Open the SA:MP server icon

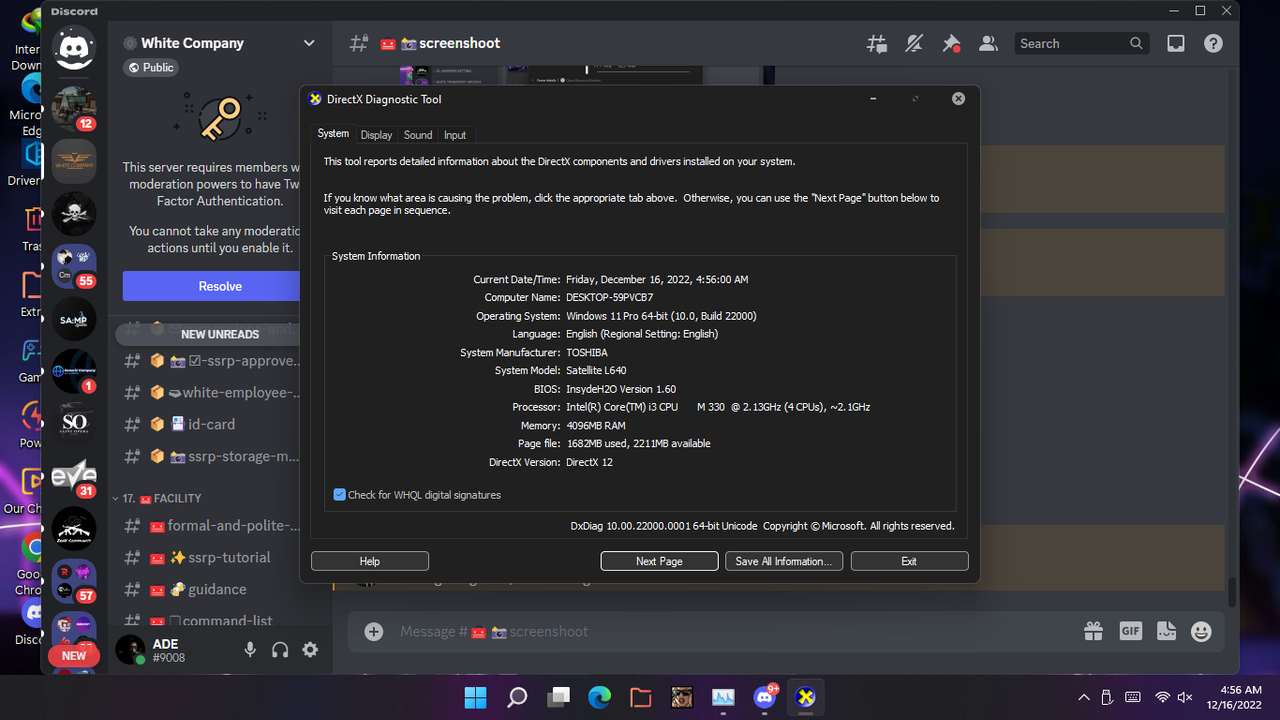pyautogui.click(x=74, y=319)
